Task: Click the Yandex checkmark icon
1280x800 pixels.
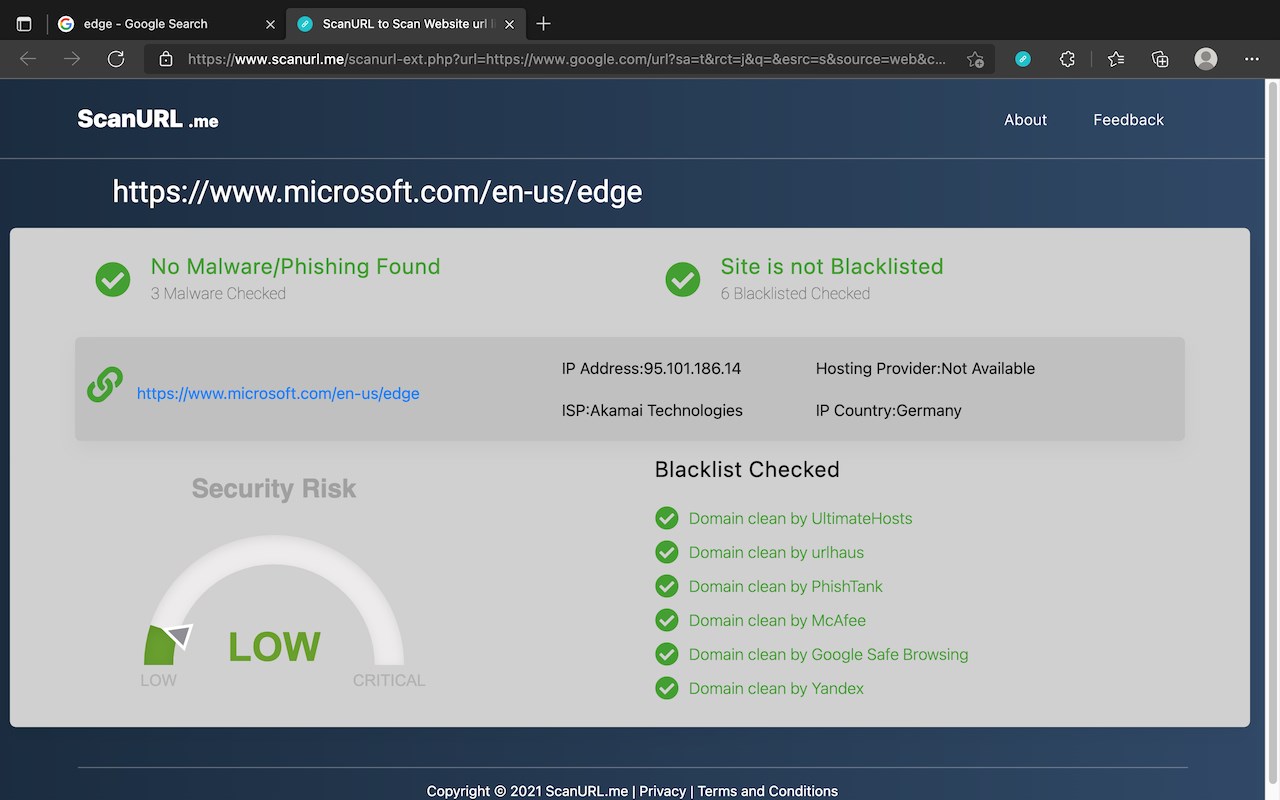Action: pos(667,688)
